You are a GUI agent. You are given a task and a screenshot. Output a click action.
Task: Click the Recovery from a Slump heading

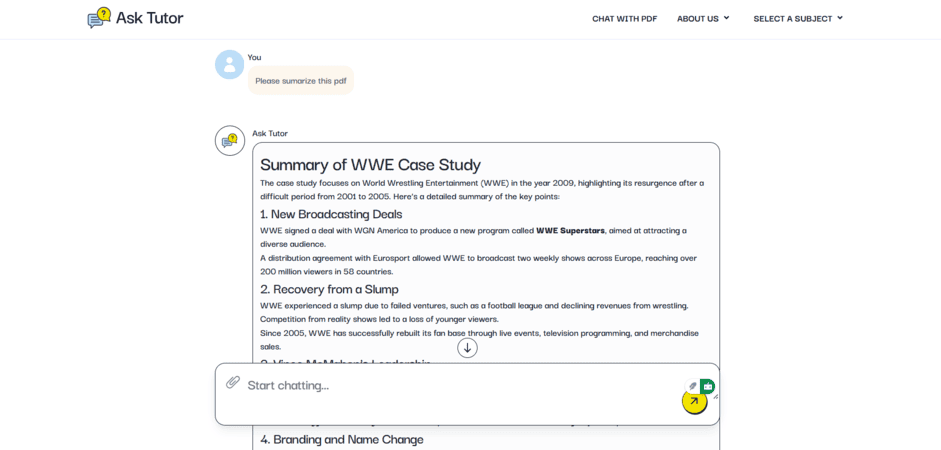coord(329,289)
